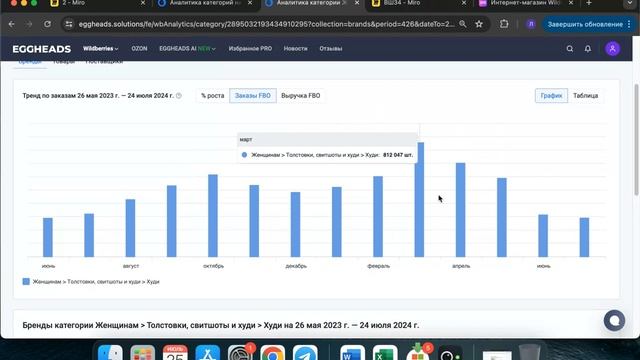Expand EGGHEADS AI NEW dropdown

click(x=187, y=49)
